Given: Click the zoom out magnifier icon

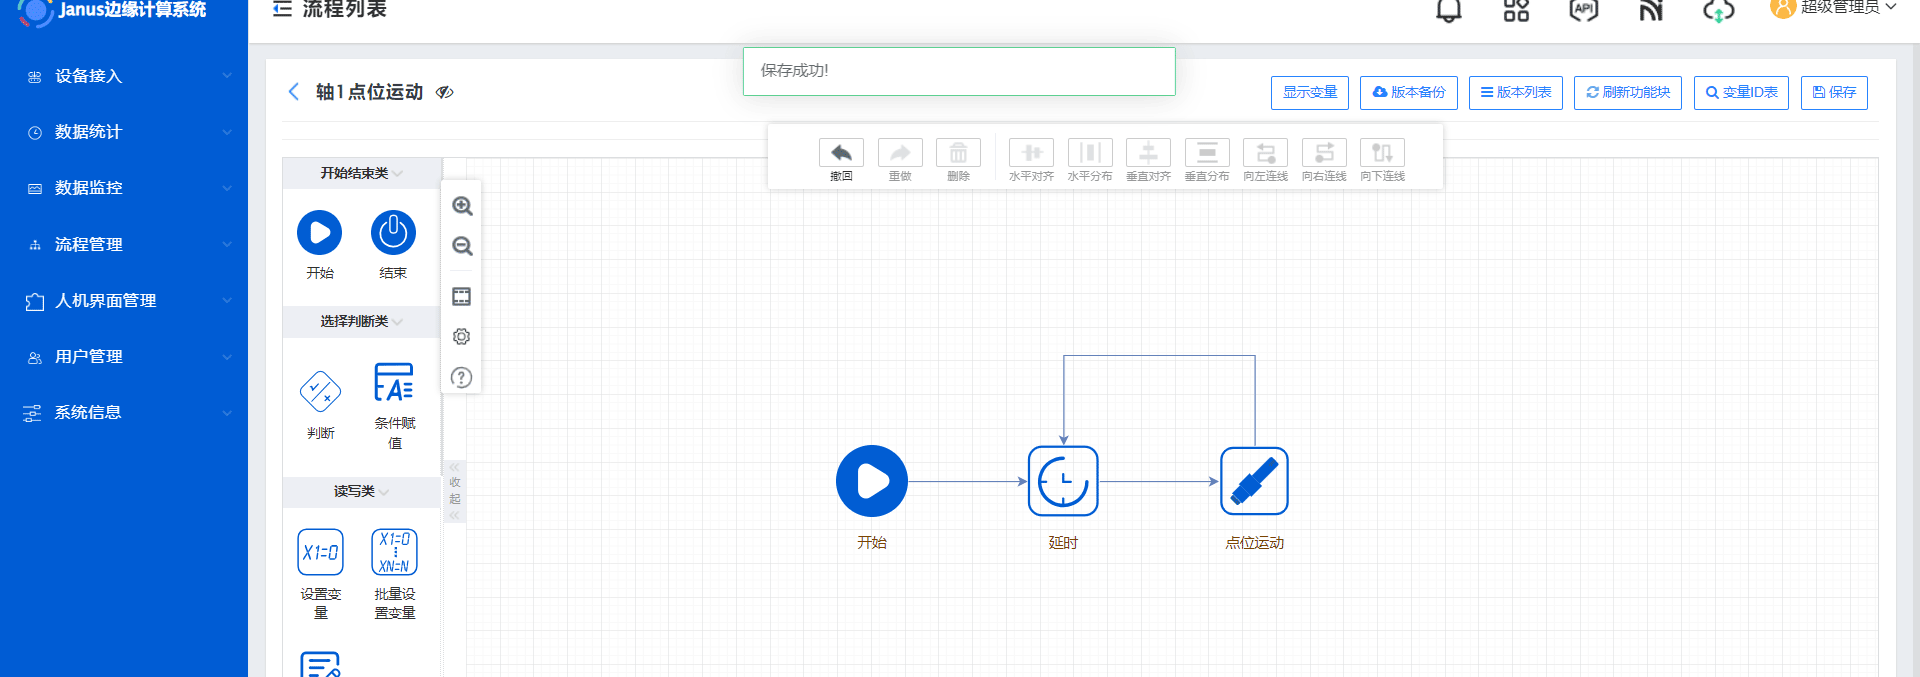Looking at the screenshot, I should click(462, 246).
